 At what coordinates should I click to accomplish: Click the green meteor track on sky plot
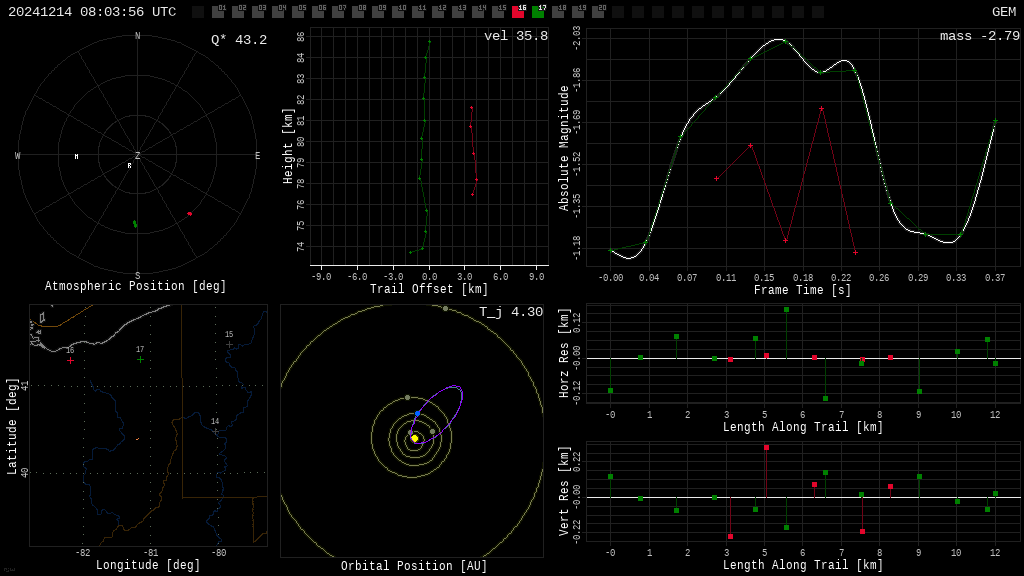(135, 224)
